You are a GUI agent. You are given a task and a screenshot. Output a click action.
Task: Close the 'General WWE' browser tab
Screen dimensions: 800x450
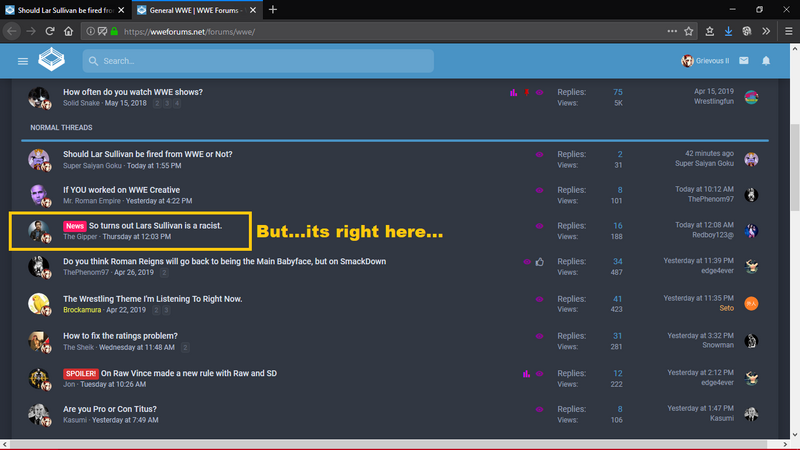pos(253,10)
